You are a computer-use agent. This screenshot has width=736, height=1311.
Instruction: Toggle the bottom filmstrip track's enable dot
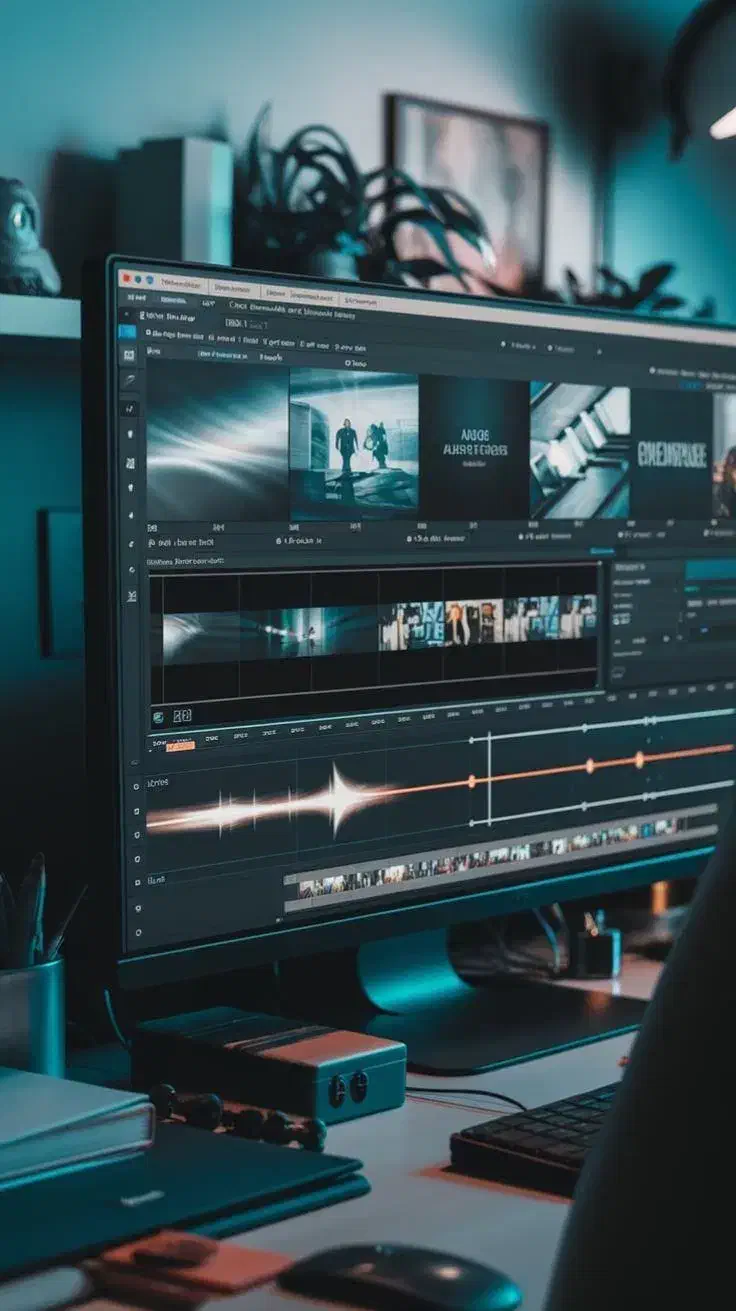137,884
